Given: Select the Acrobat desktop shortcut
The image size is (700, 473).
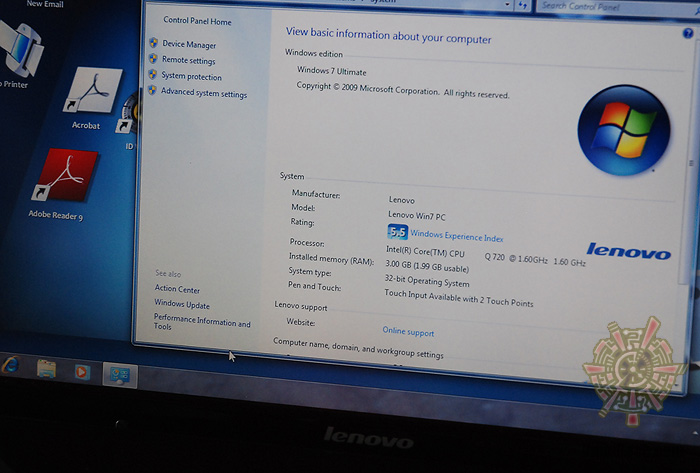Looking at the screenshot, I should (92, 98).
